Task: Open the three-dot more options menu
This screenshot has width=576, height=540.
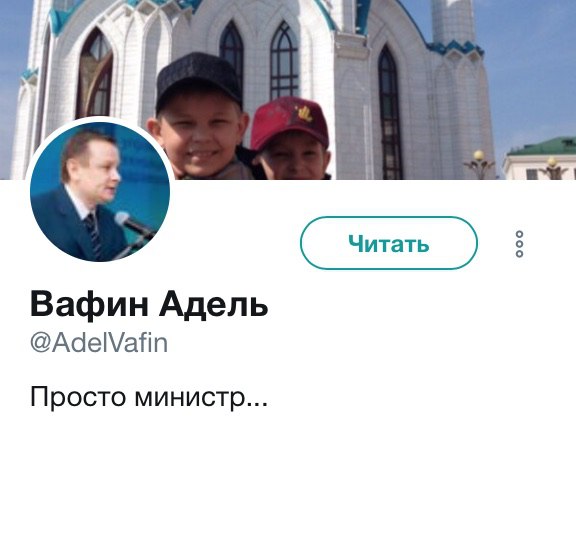Action: [519, 244]
